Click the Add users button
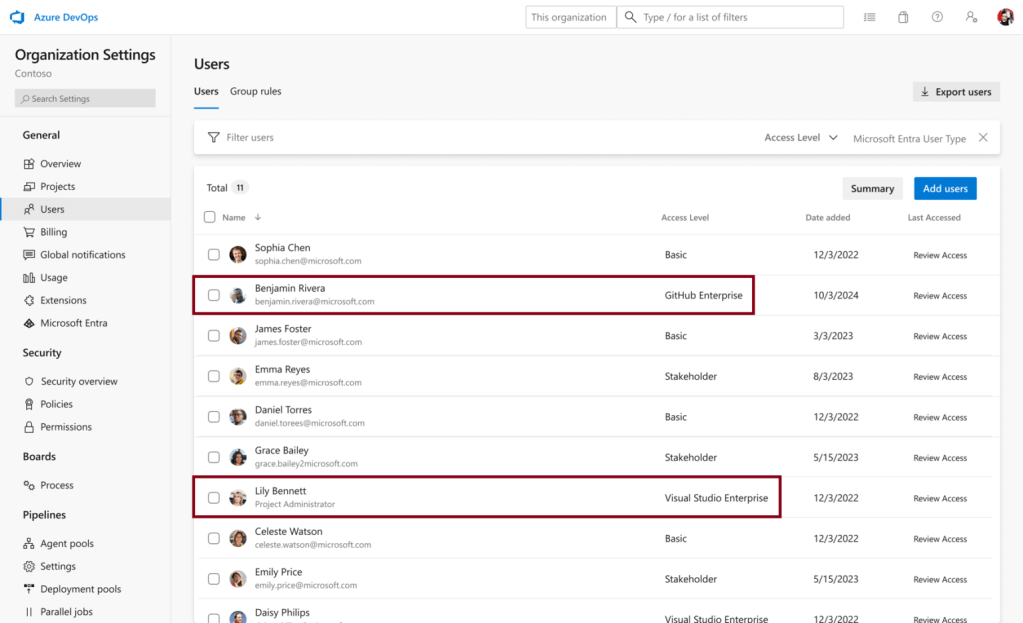 click(x=944, y=188)
